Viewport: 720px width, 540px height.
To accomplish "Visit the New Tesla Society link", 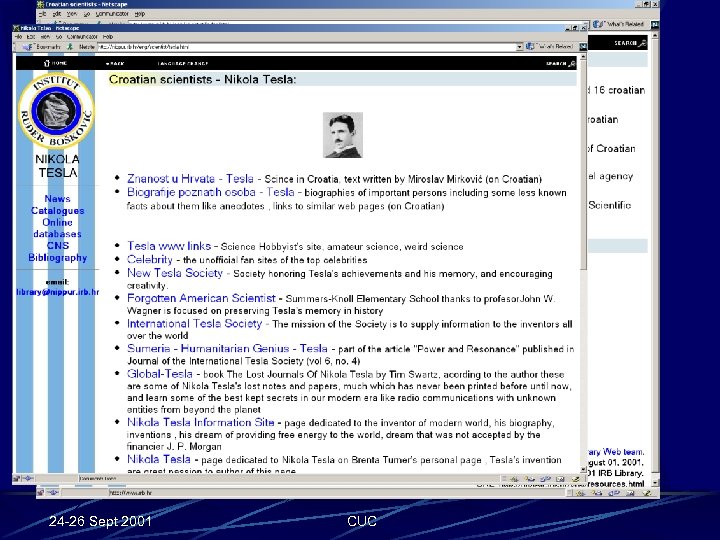I will coord(175,273).
